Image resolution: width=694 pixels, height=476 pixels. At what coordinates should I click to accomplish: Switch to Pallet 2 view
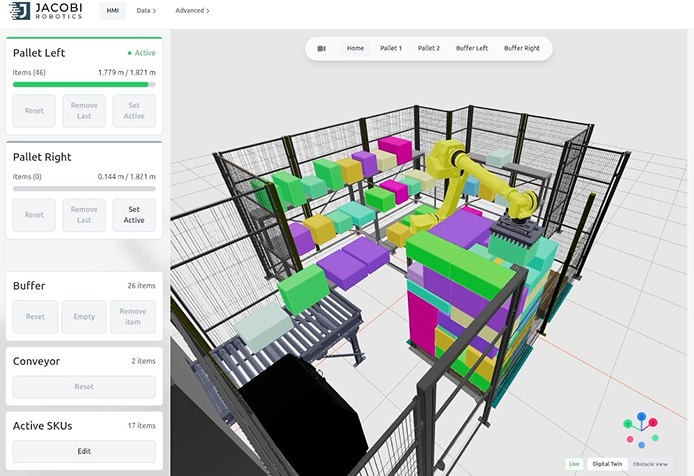pyautogui.click(x=429, y=48)
